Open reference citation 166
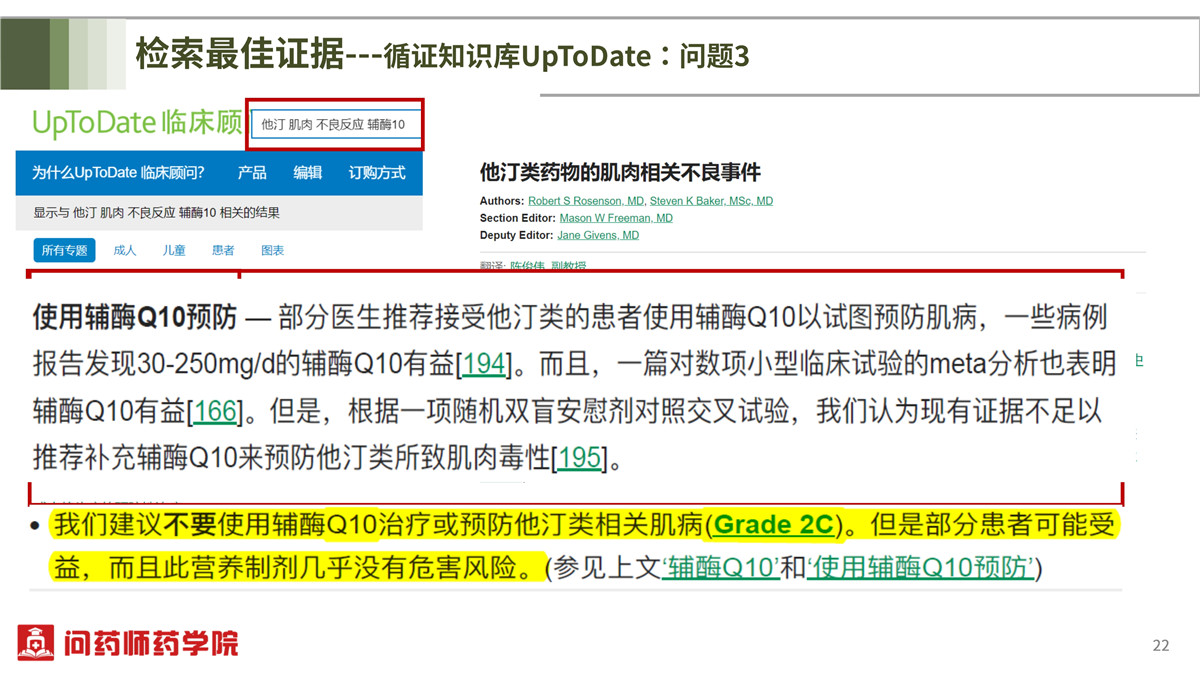This screenshot has width=1200, height=675. [x=214, y=411]
